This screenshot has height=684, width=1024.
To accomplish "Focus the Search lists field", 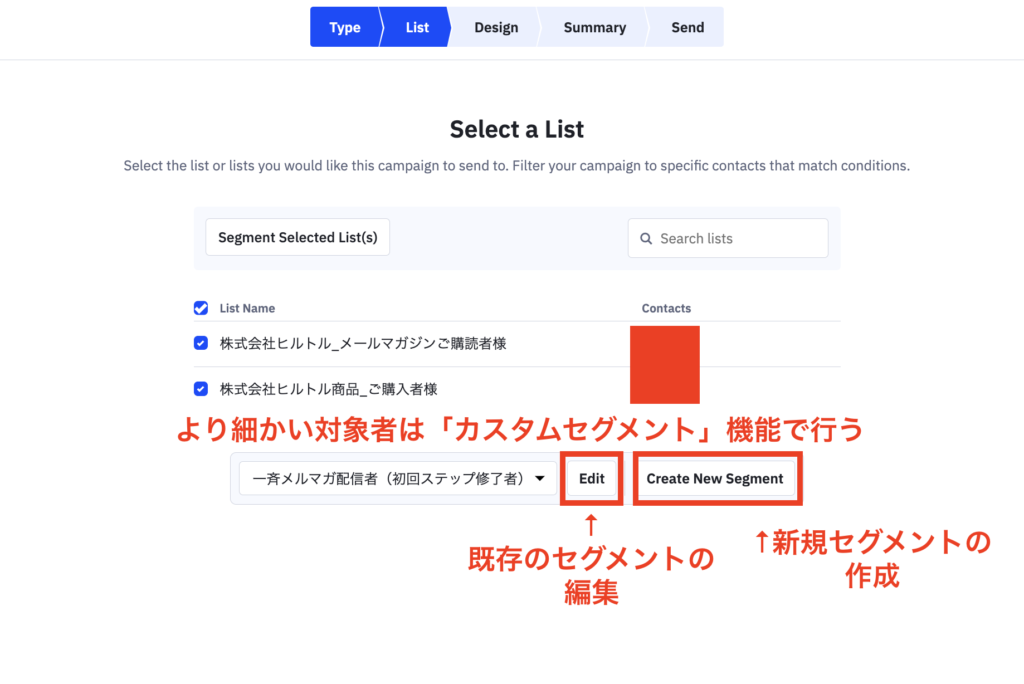I will [x=728, y=238].
